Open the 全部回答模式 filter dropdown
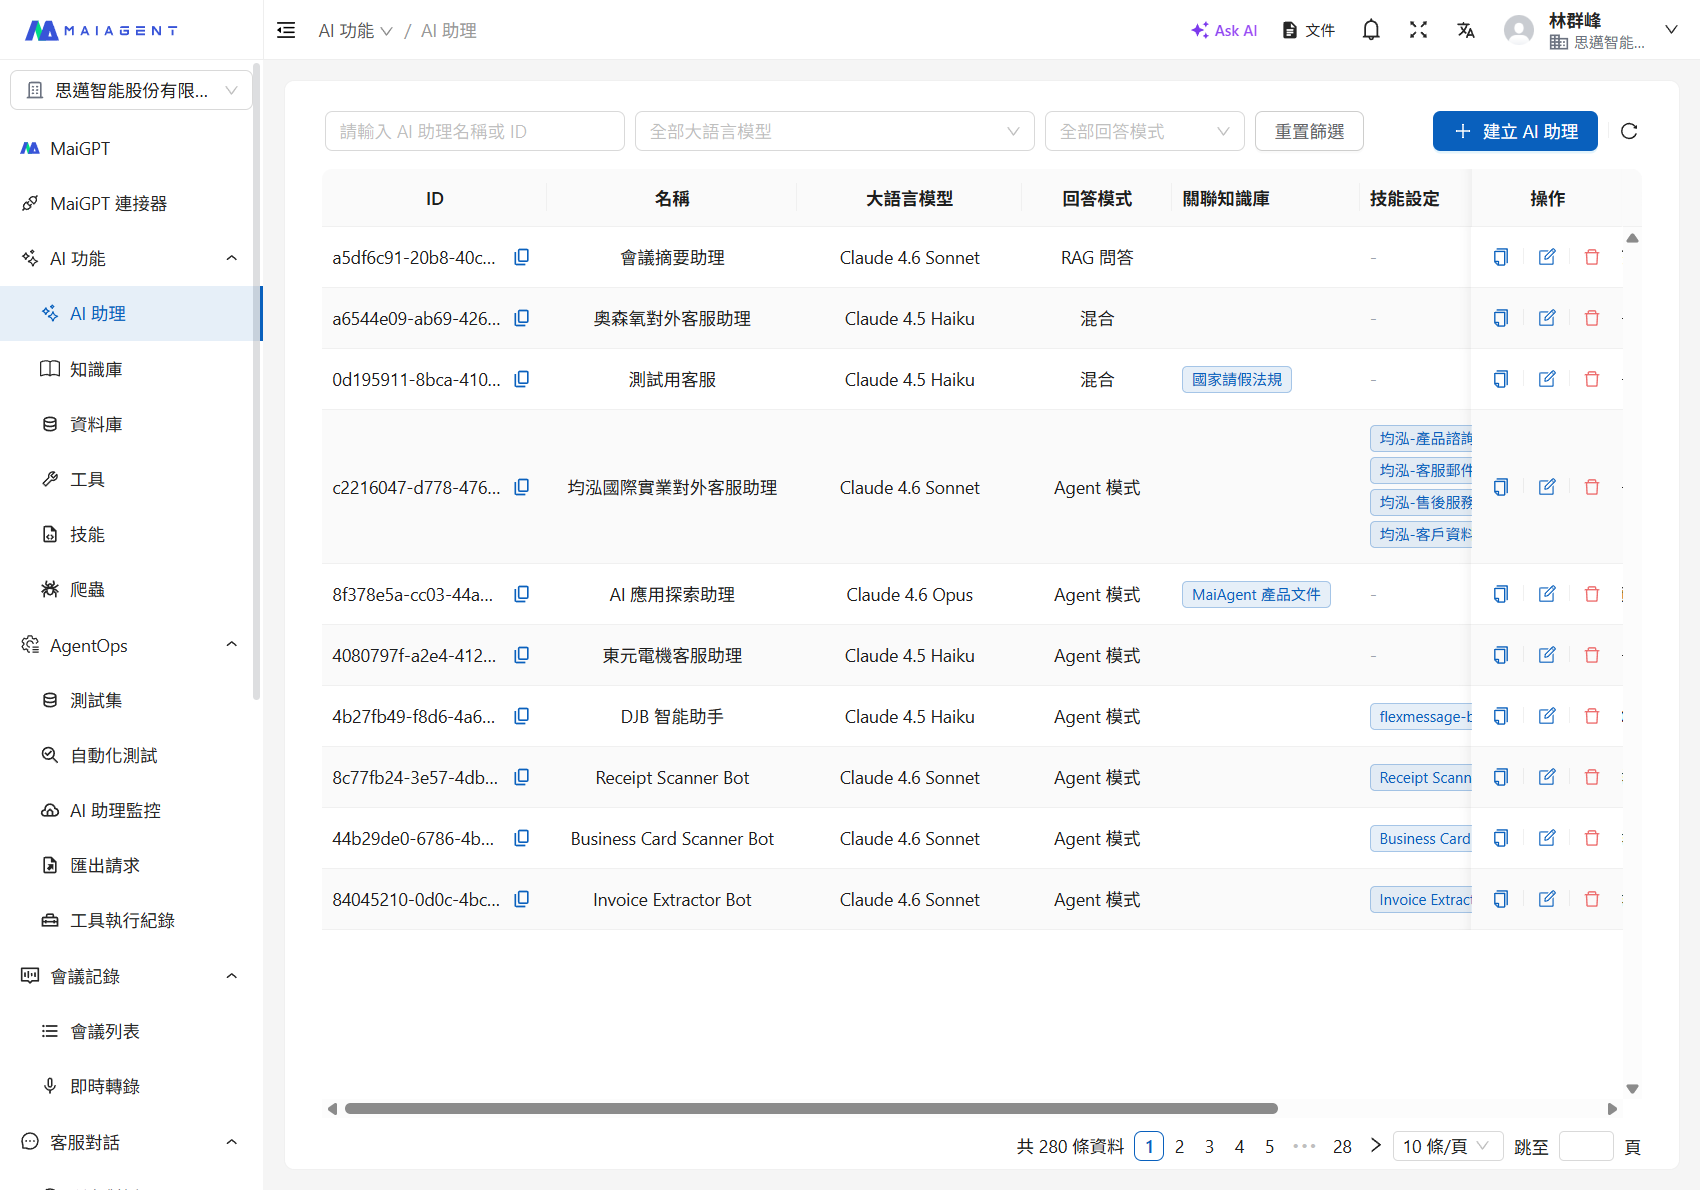The height and width of the screenshot is (1190, 1700). pyautogui.click(x=1144, y=131)
